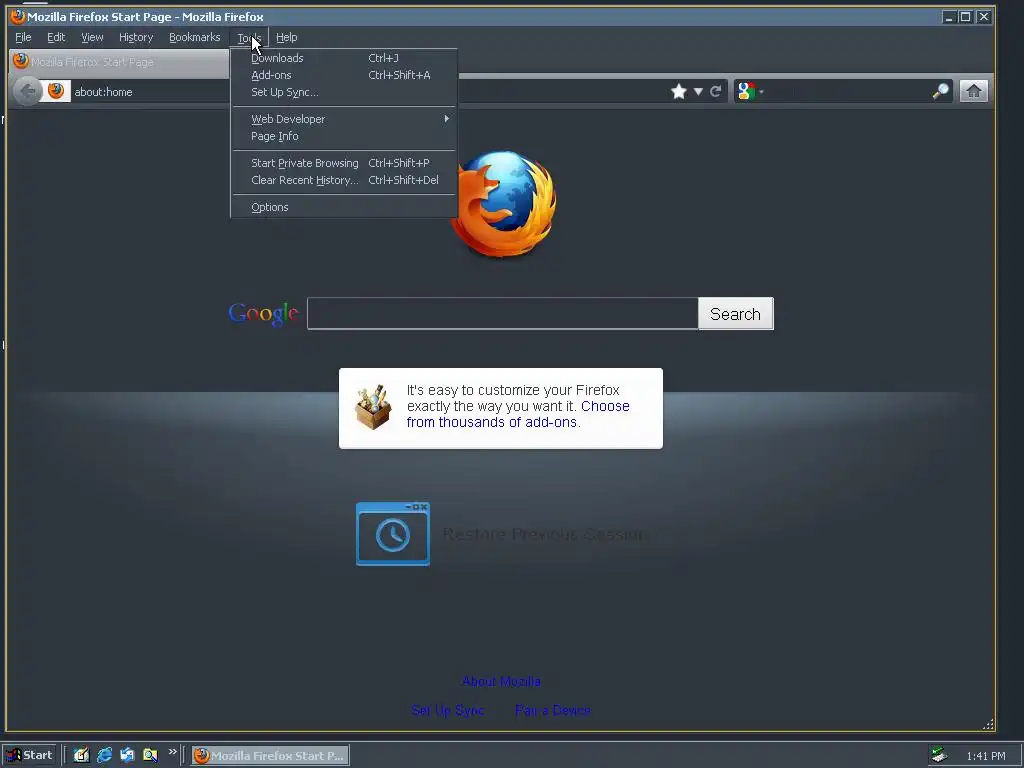
Task: Click the Google search field on start page
Action: (502, 313)
